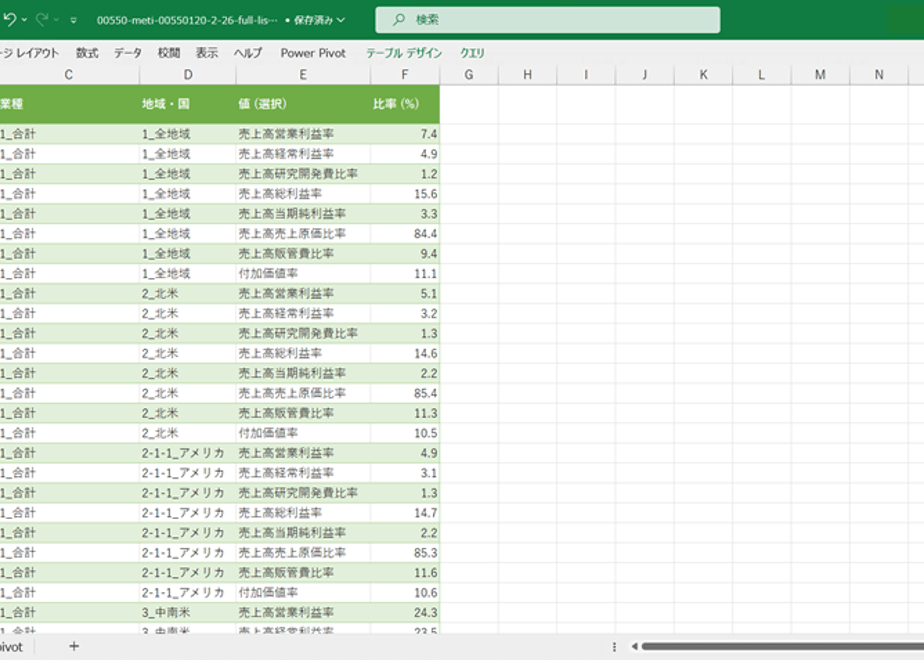Open the Quick Access Toolbar customize arrow
924x660 pixels.
[74, 20]
